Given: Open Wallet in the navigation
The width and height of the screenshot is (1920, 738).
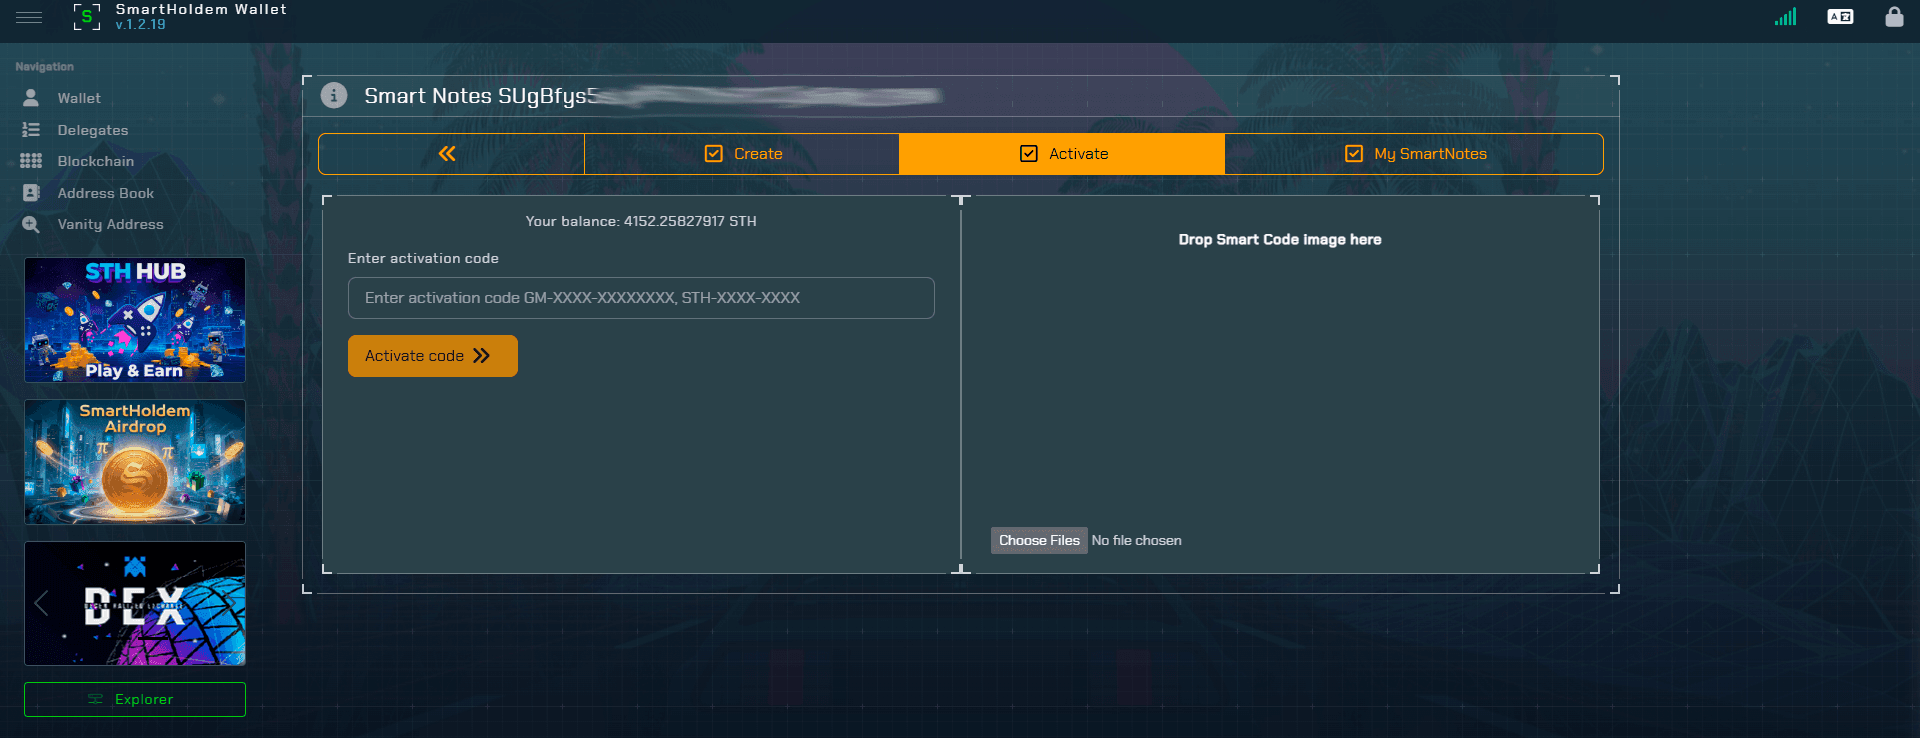Looking at the screenshot, I should pos(79,98).
